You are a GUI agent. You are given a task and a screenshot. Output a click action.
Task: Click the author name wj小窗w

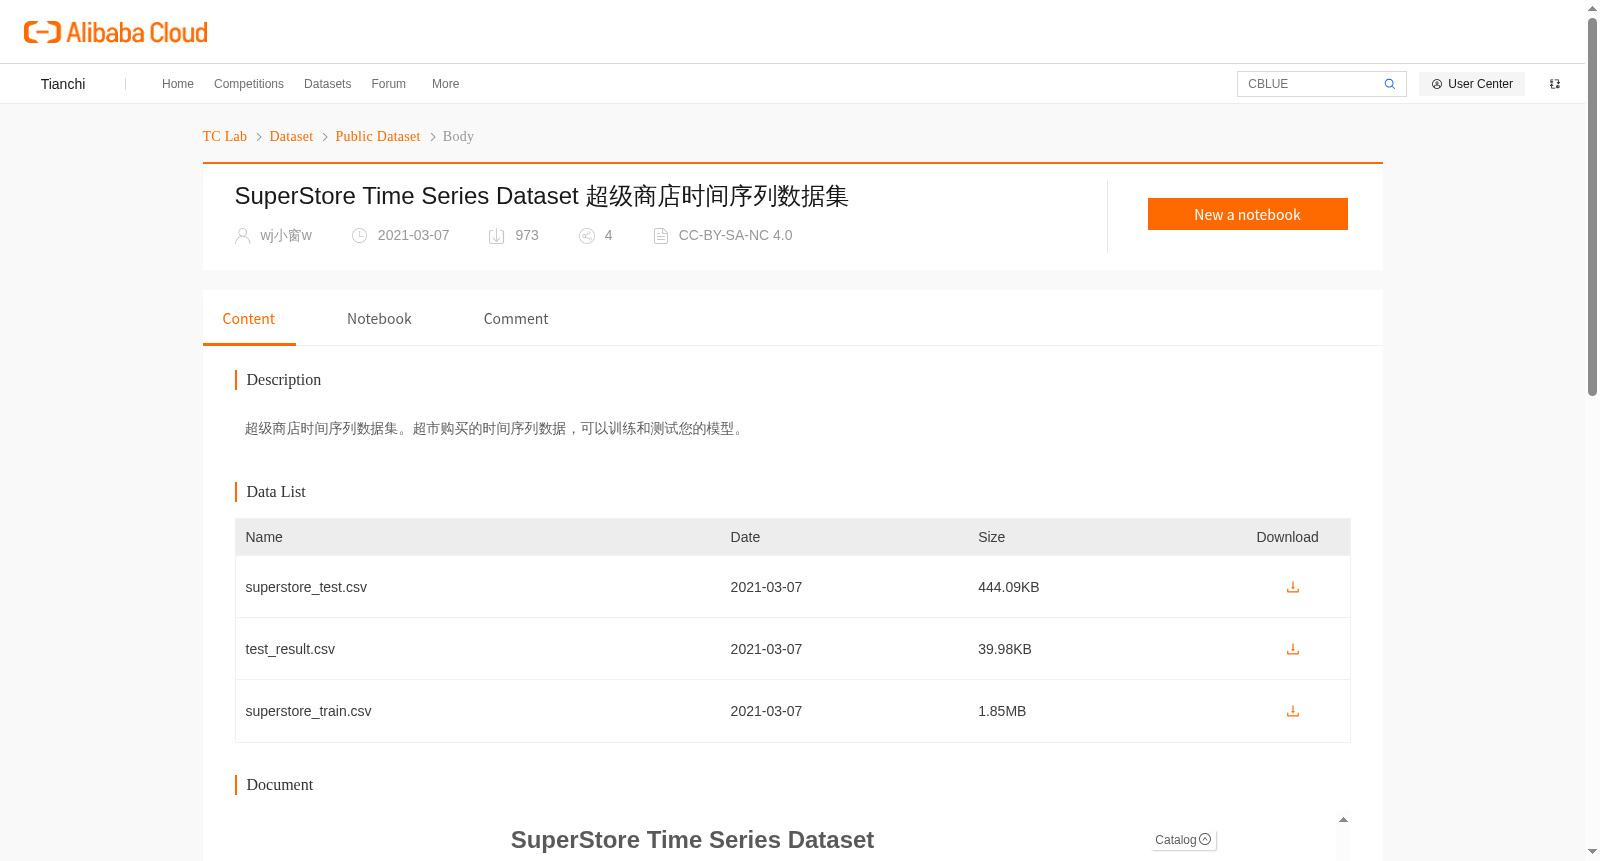[x=286, y=236]
